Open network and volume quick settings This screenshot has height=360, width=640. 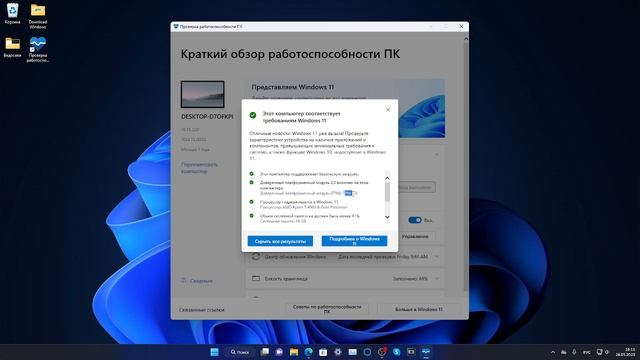(602, 352)
